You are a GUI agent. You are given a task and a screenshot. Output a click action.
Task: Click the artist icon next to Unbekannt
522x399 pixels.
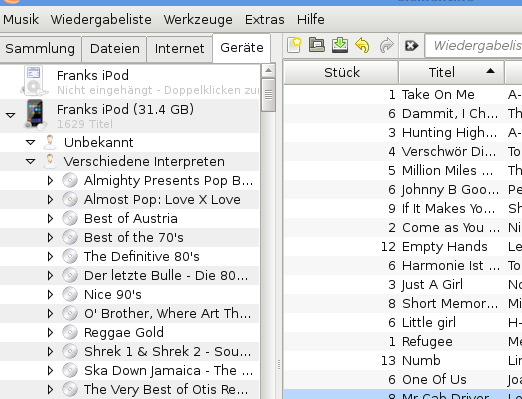(50, 142)
